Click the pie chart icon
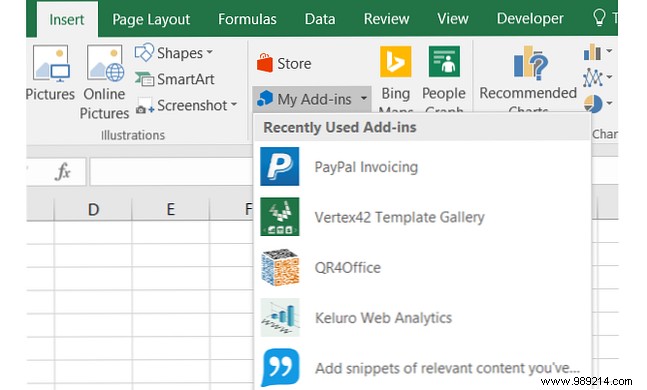 pyautogui.click(x=593, y=104)
